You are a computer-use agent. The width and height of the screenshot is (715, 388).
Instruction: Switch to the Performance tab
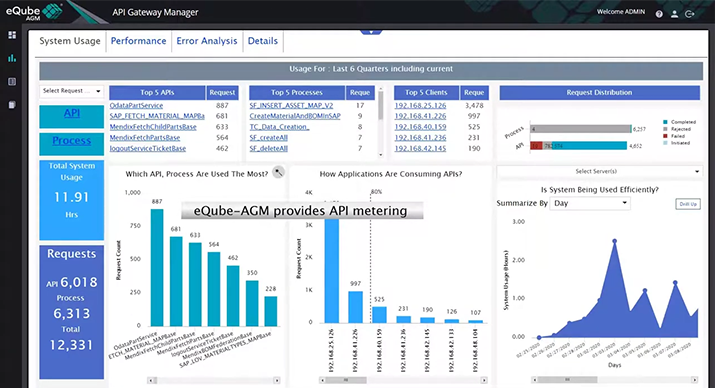[x=139, y=41]
